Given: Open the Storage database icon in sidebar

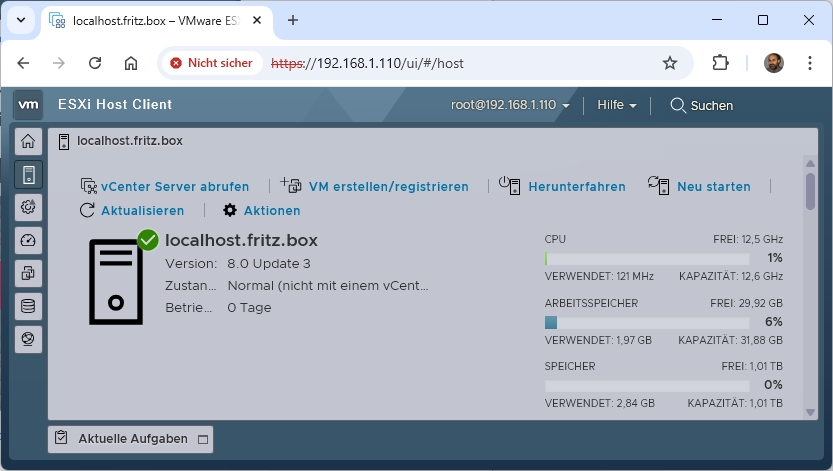Looking at the screenshot, I should point(28,306).
